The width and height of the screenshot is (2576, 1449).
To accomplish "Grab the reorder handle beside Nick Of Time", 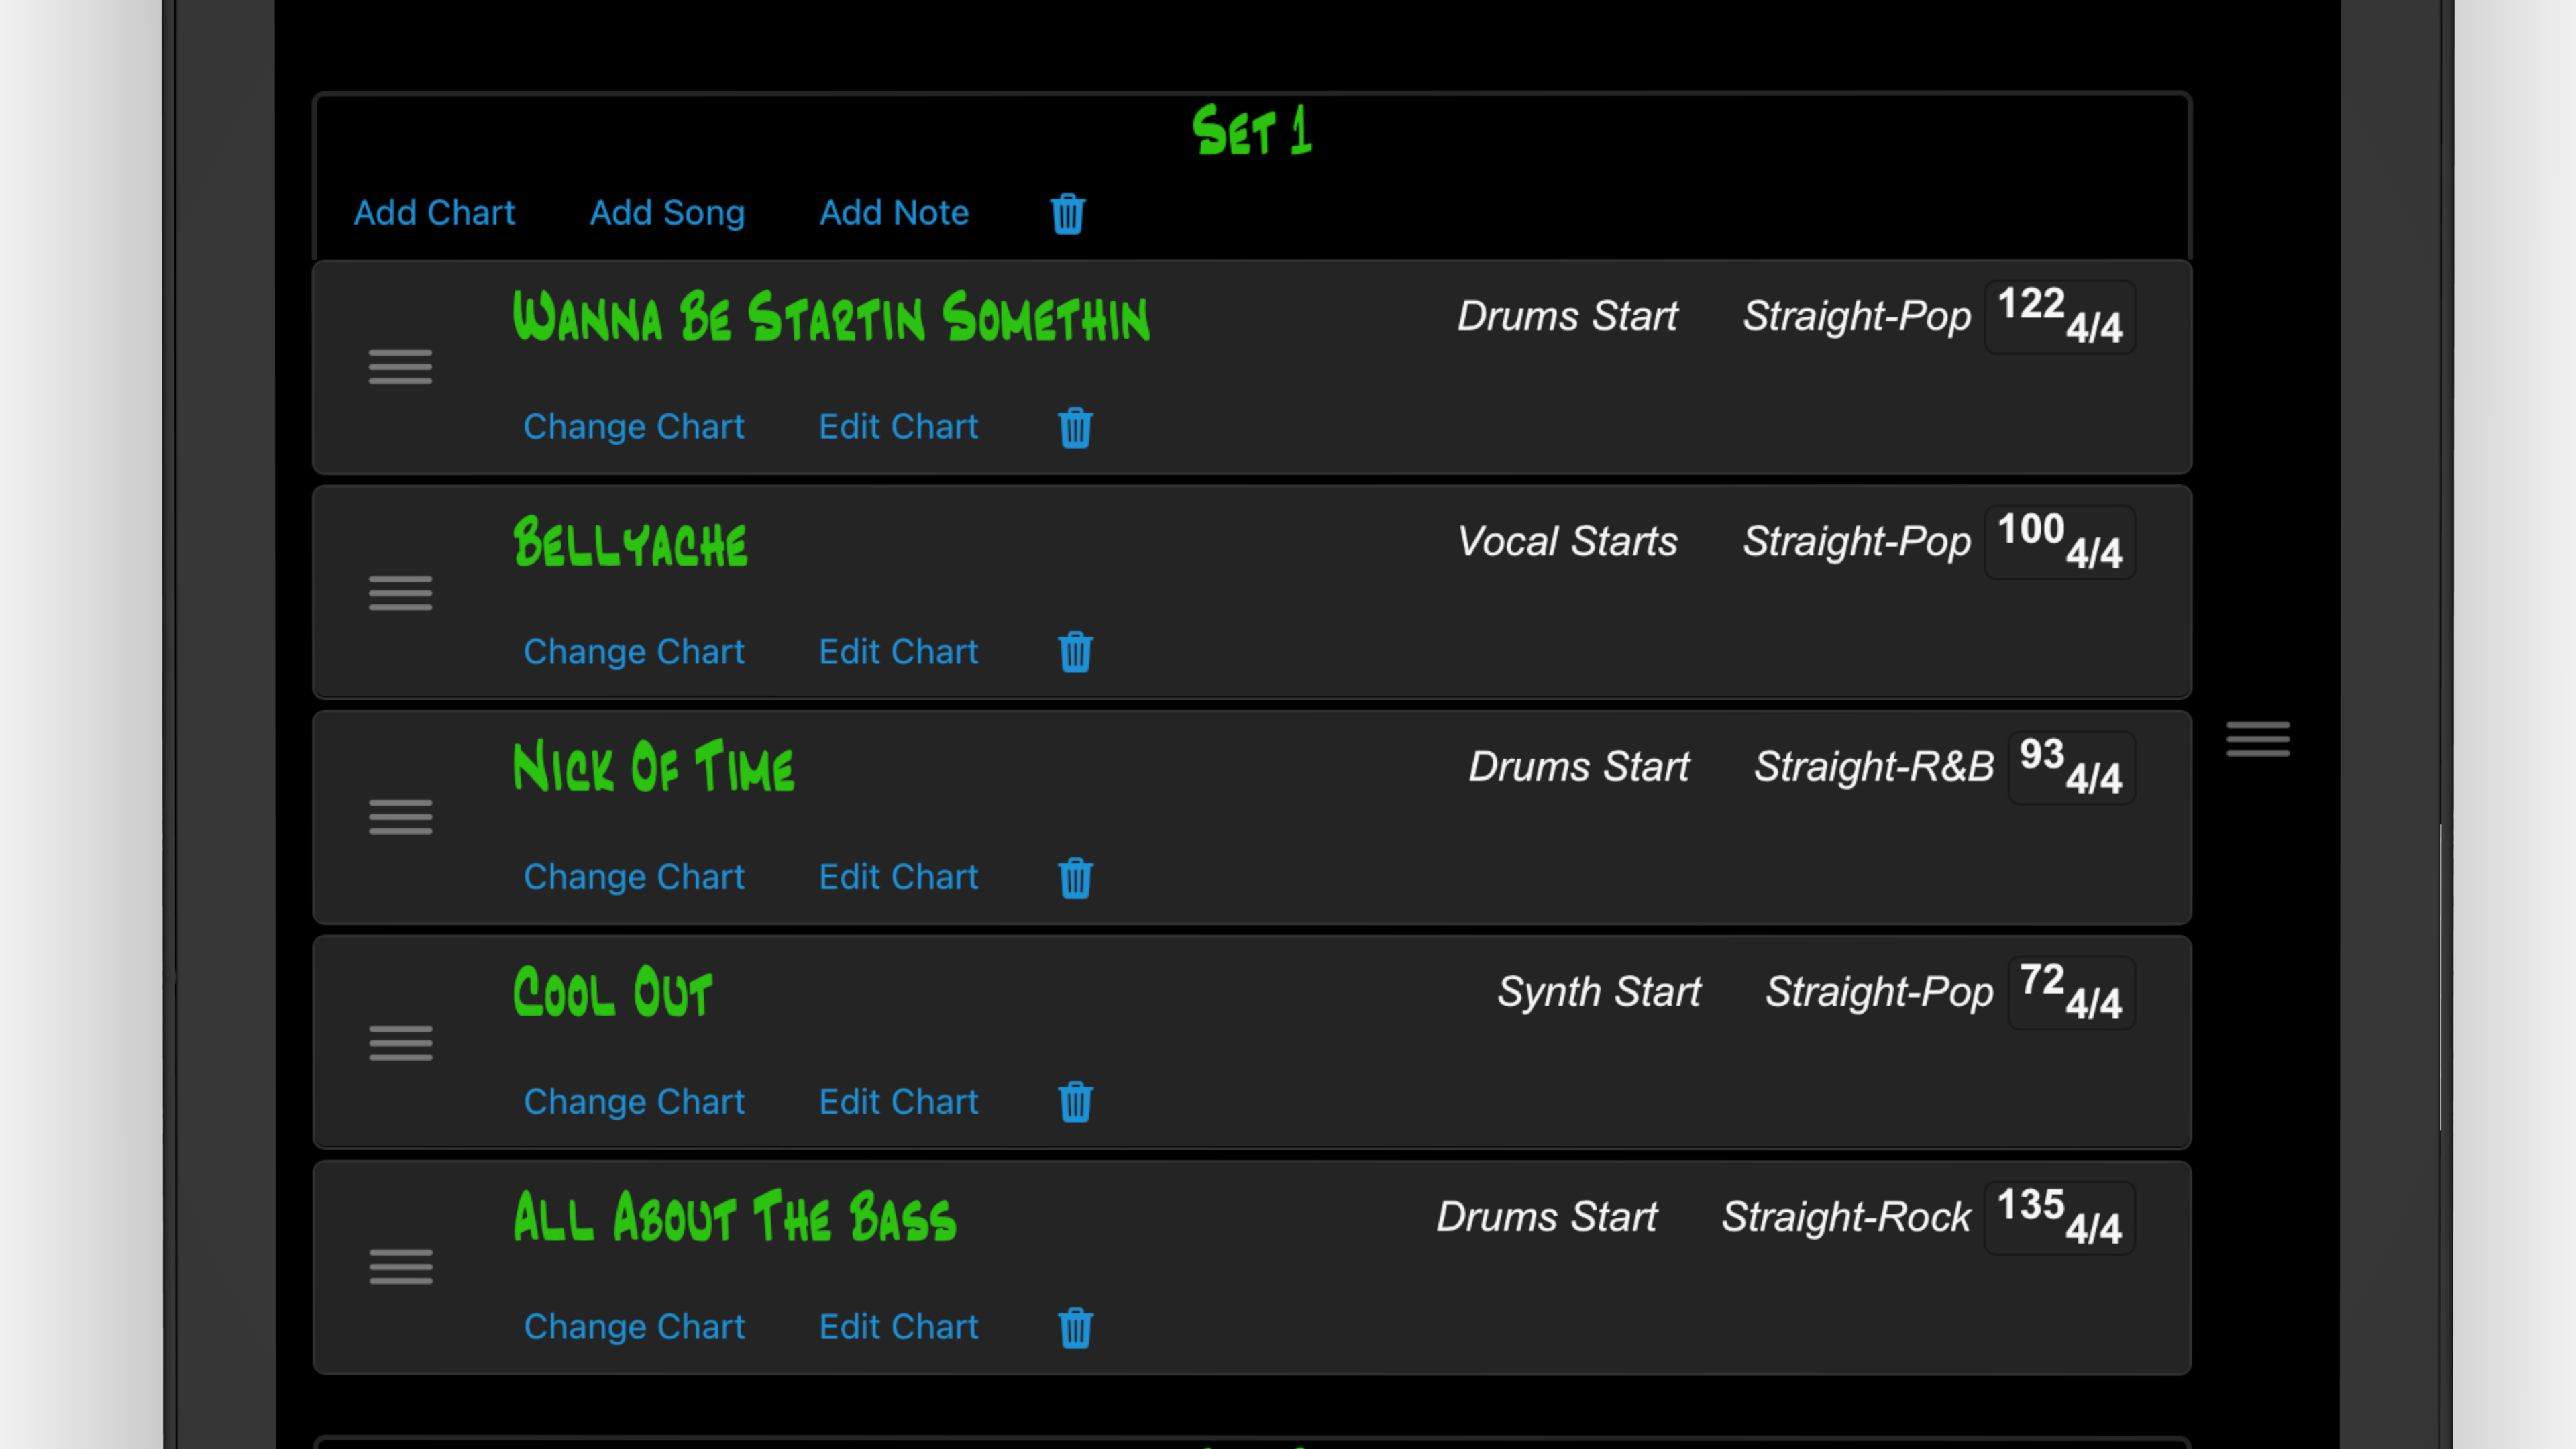I will coord(400,817).
